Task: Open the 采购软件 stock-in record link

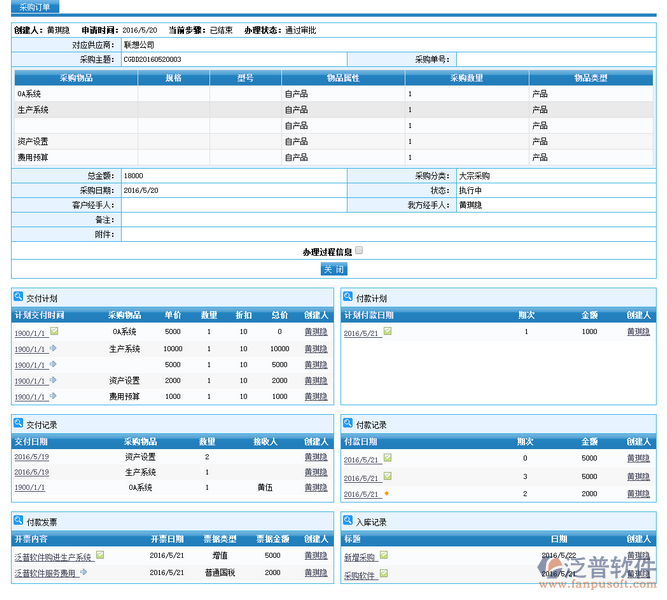Action: click(x=359, y=576)
